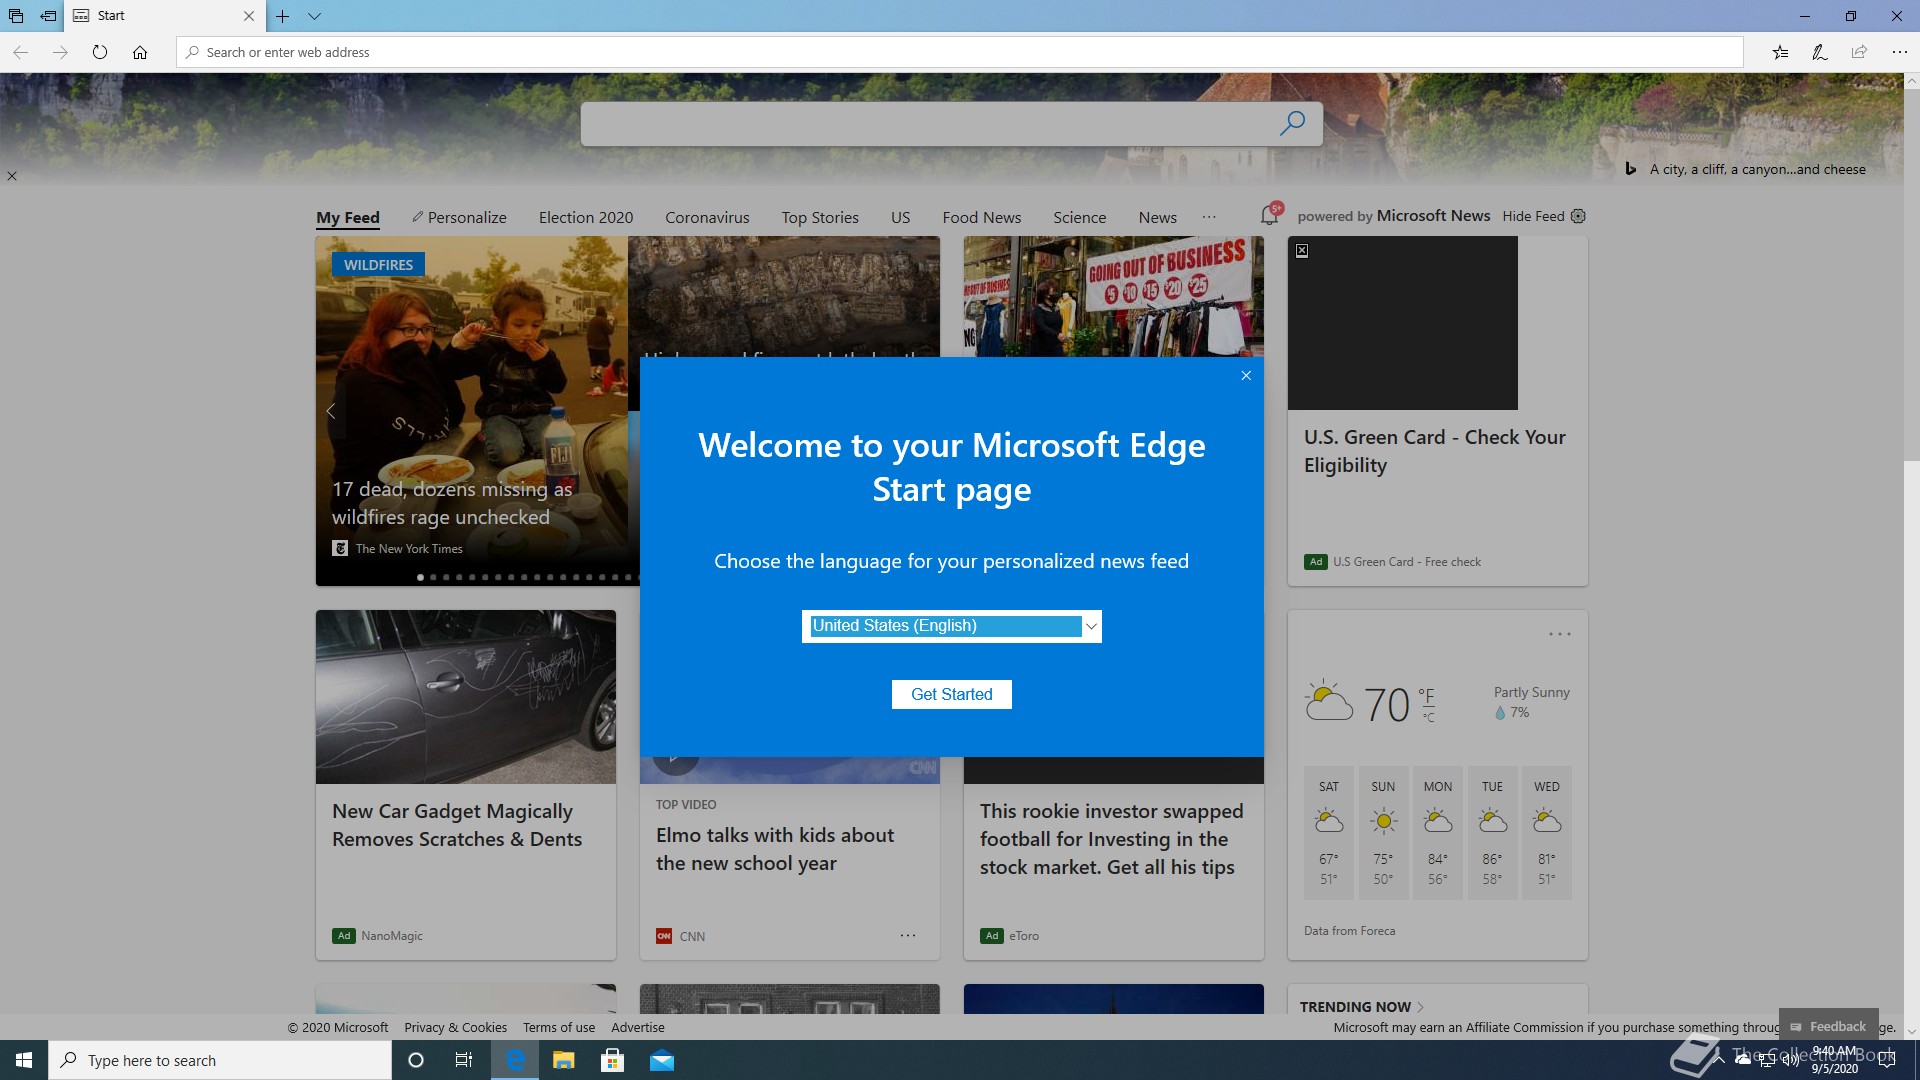Open the Advertise footer link
The image size is (1920, 1080).
(637, 1027)
